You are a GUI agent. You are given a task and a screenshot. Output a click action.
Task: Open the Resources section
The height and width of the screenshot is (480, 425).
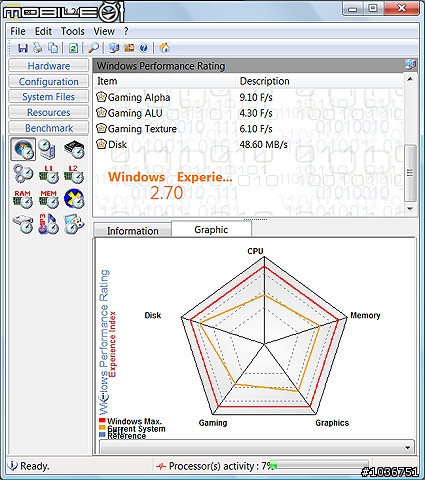click(x=49, y=112)
